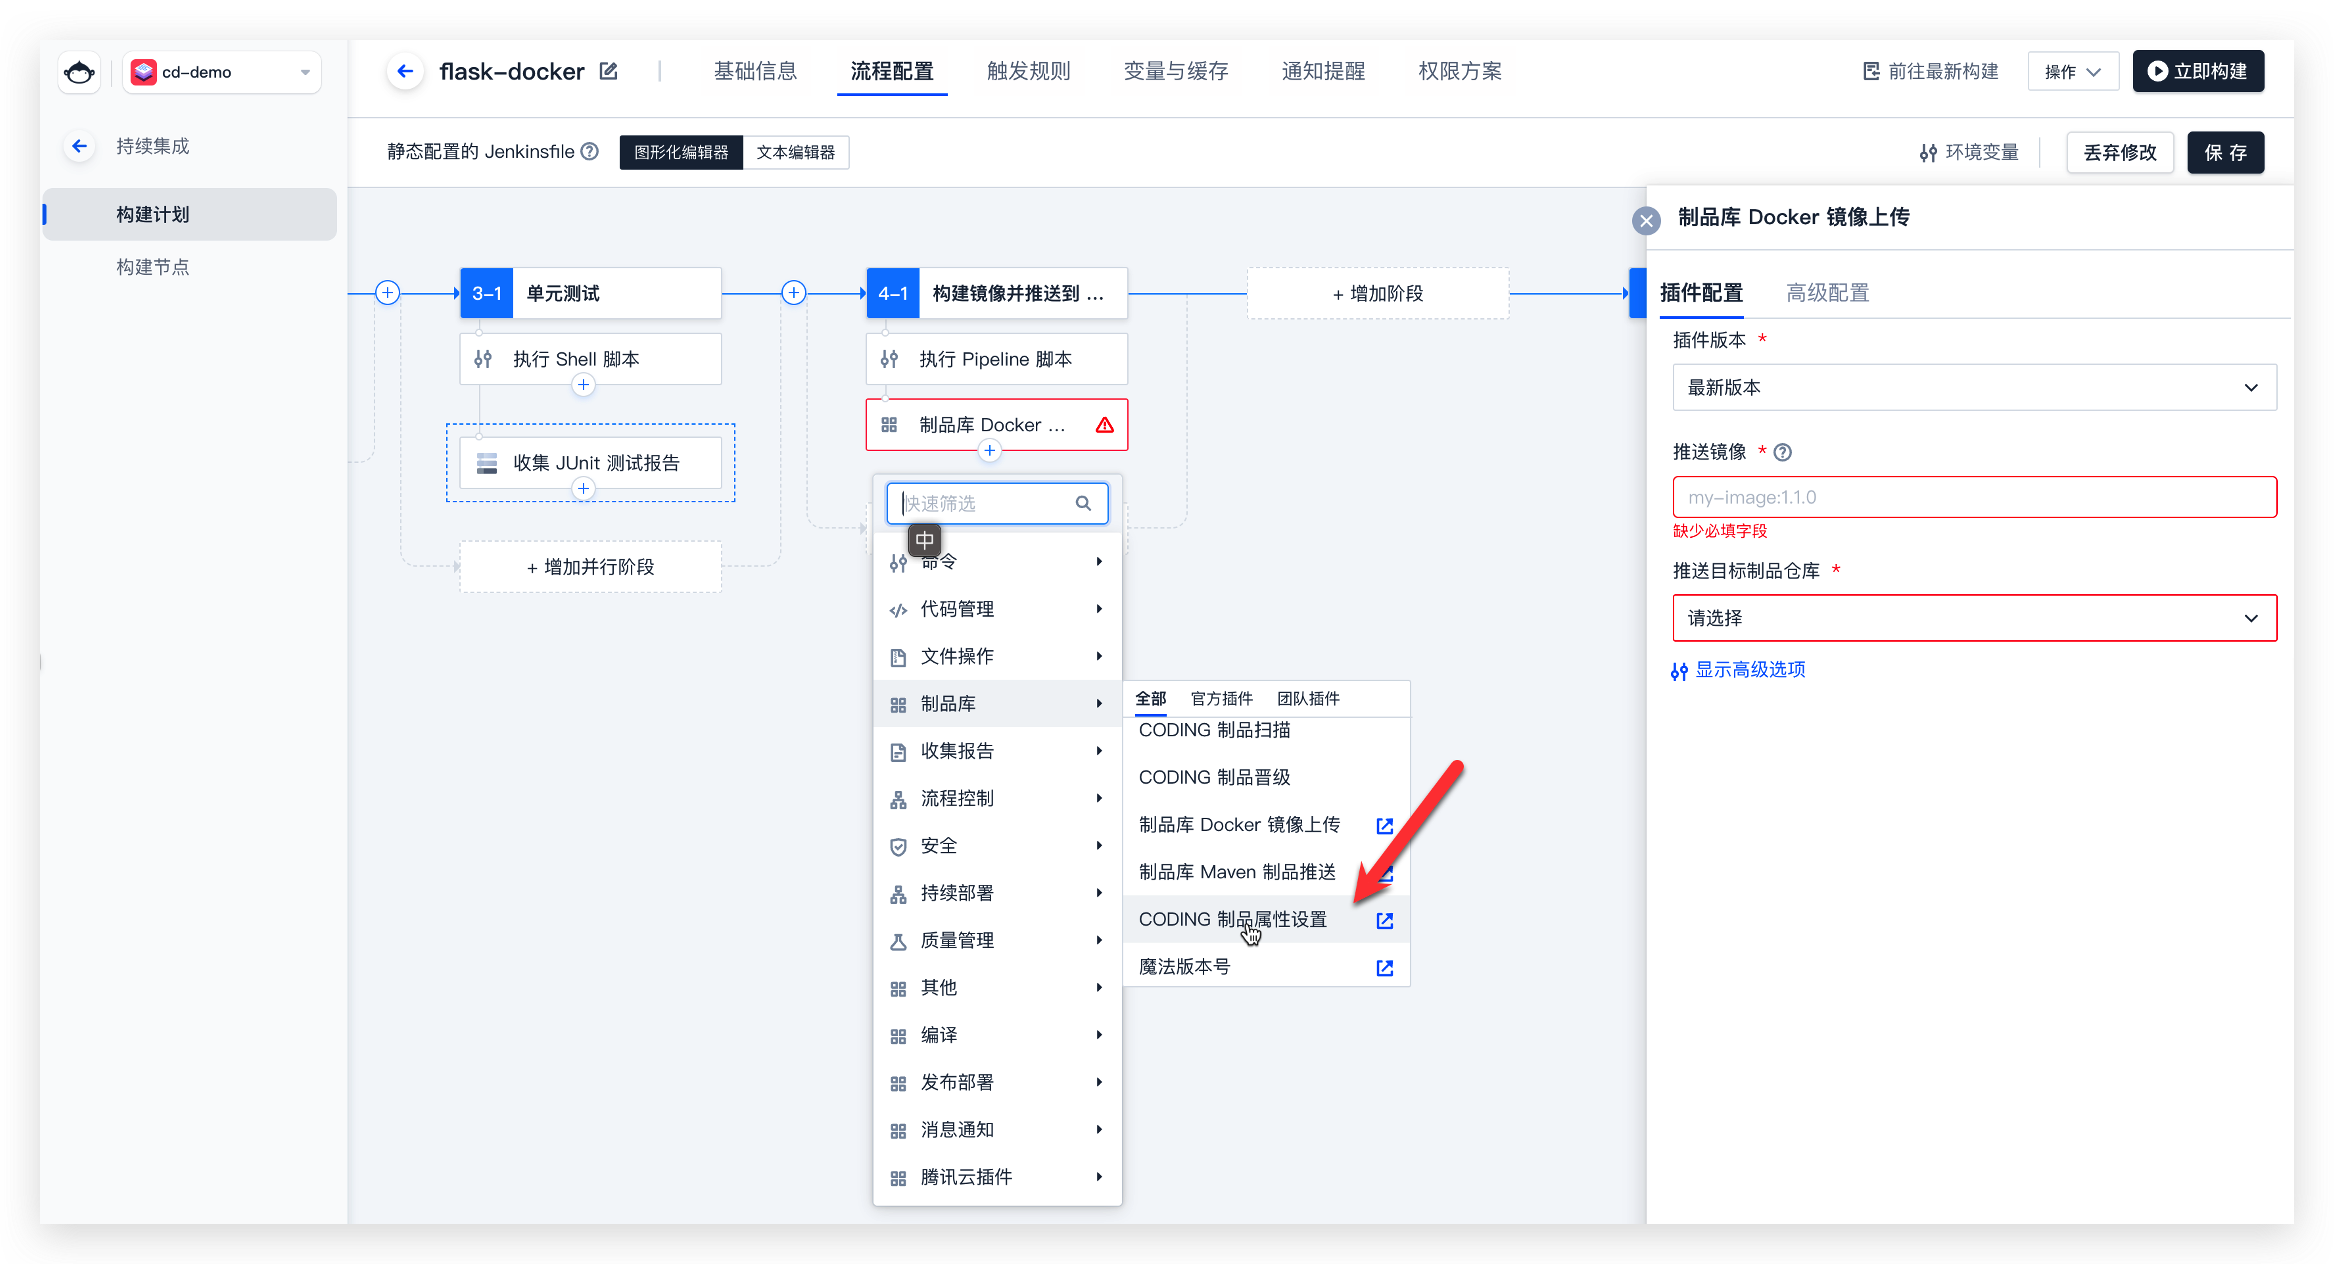Switch to the 权限方案 tab
The height and width of the screenshot is (1264, 2334).
[x=1460, y=71]
